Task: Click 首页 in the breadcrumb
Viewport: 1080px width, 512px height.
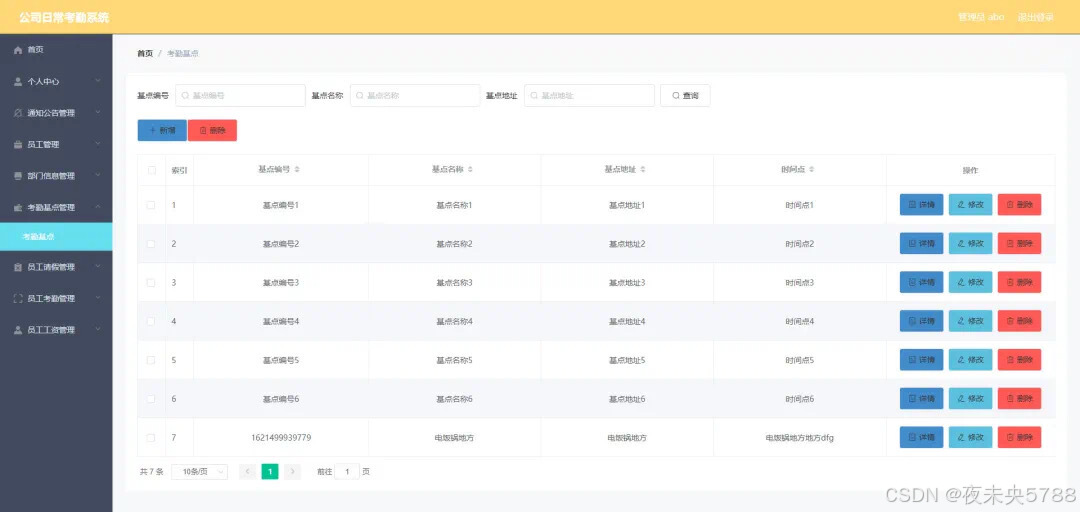Action: coord(145,54)
